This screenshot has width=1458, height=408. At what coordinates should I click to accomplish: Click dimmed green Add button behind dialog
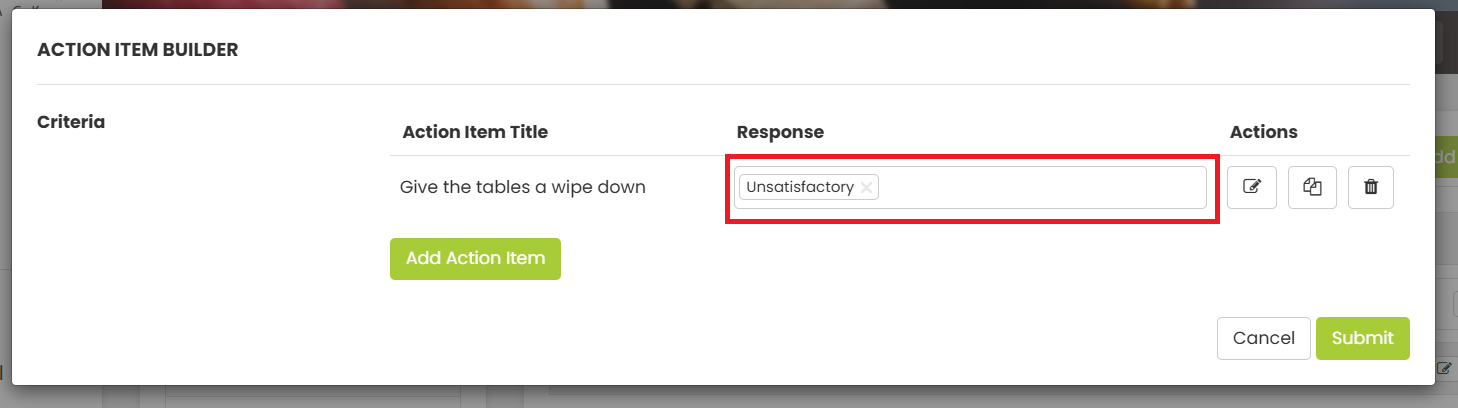coord(1446,158)
